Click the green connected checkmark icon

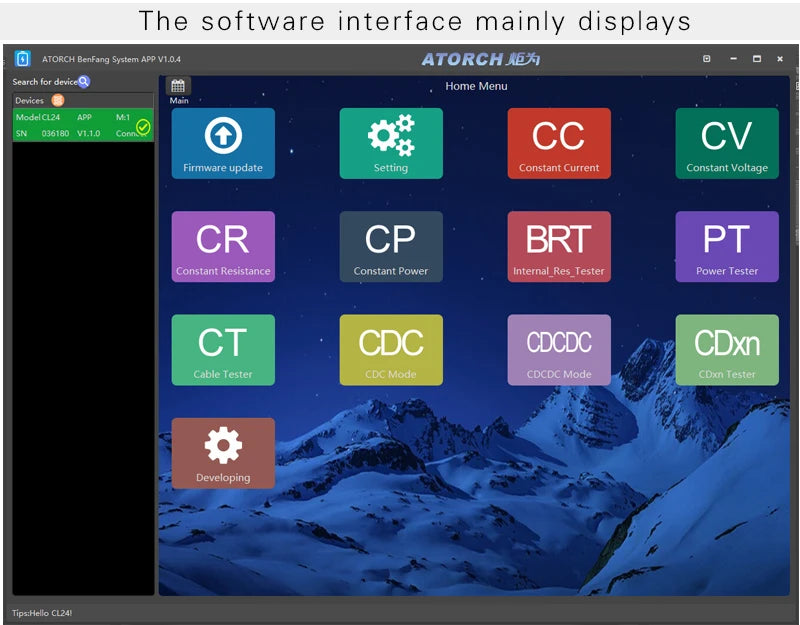[x=143, y=127]
